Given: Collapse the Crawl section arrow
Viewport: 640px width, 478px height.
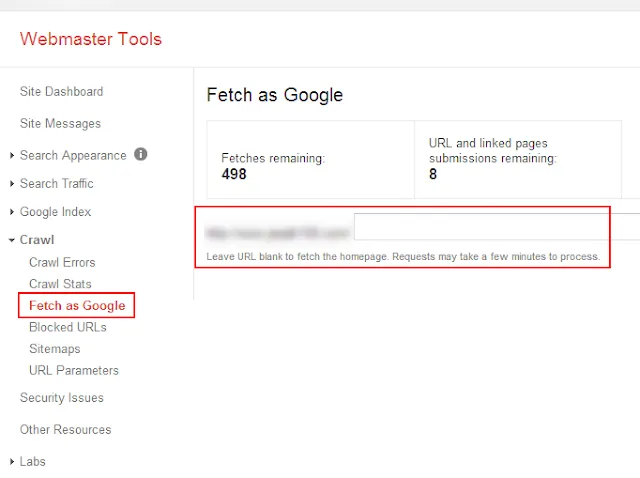Looking at the screenshot, I should [x=12, y=240].
